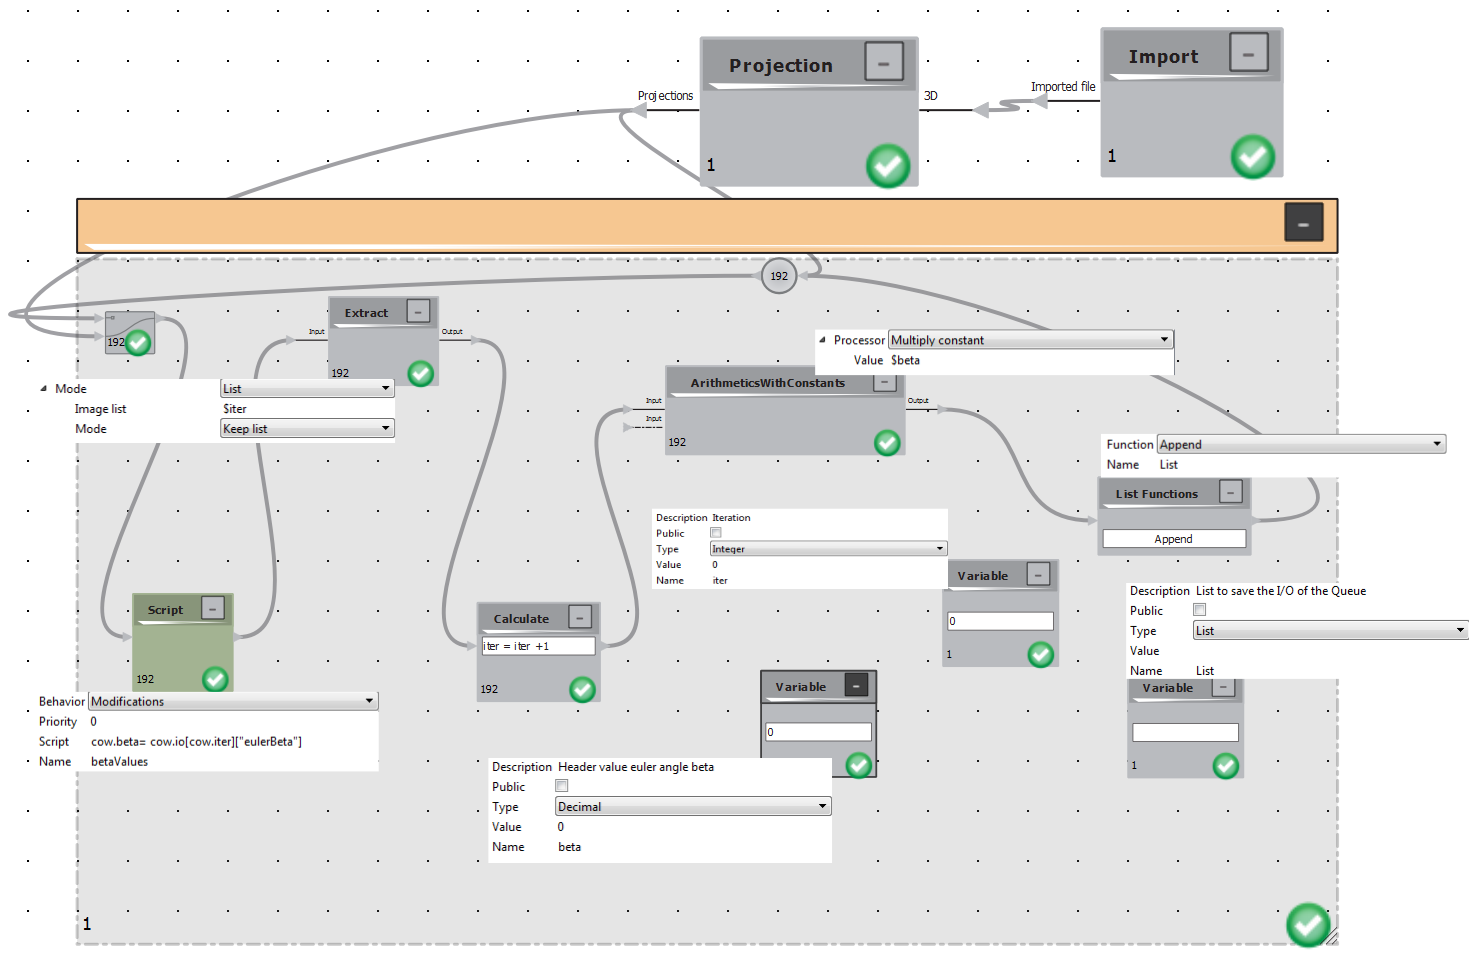Open the Function Append dropdown

coord(1301,444)
